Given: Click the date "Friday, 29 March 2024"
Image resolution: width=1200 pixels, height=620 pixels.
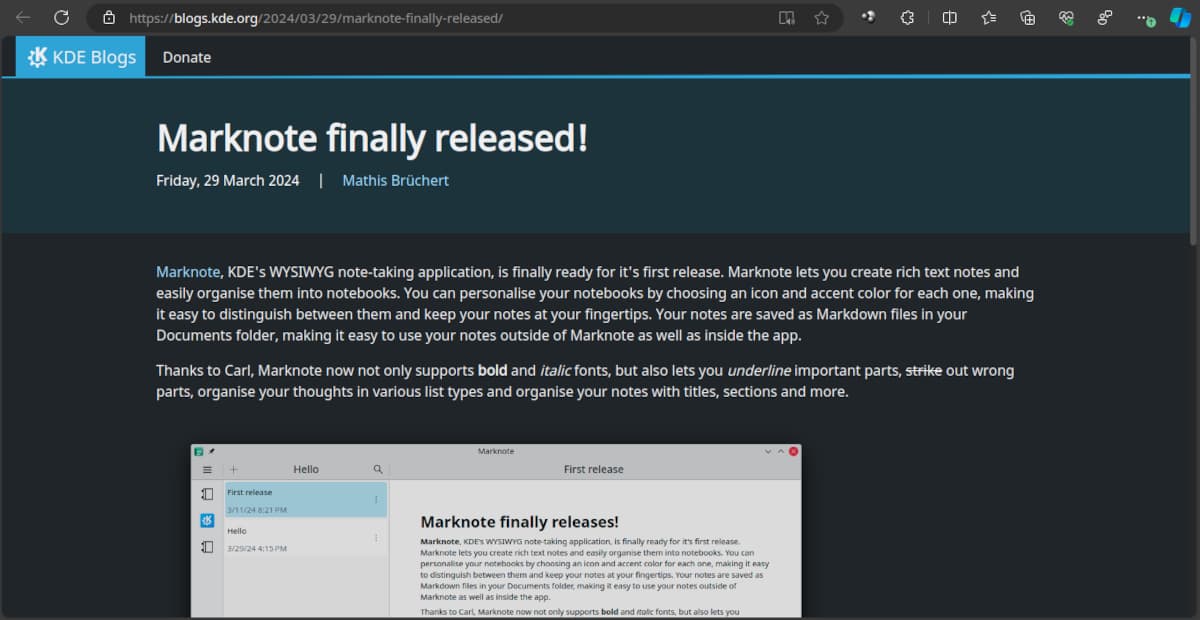Looking at the screenshot, I should [228, 181].
